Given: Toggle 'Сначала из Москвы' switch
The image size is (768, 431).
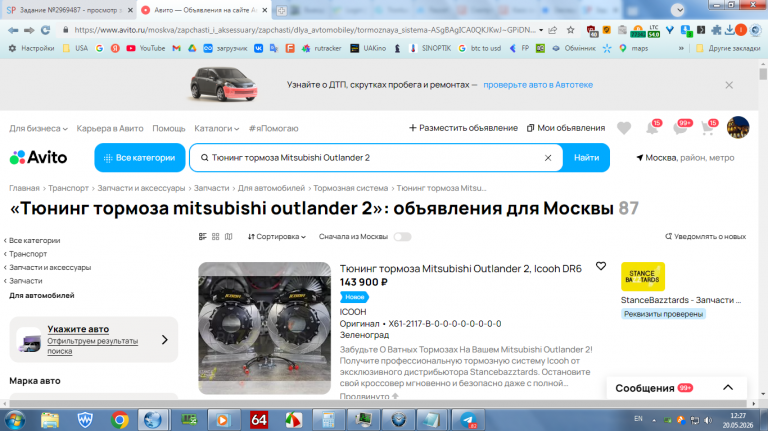Looking at the screenshot, I should coord(403,237).
